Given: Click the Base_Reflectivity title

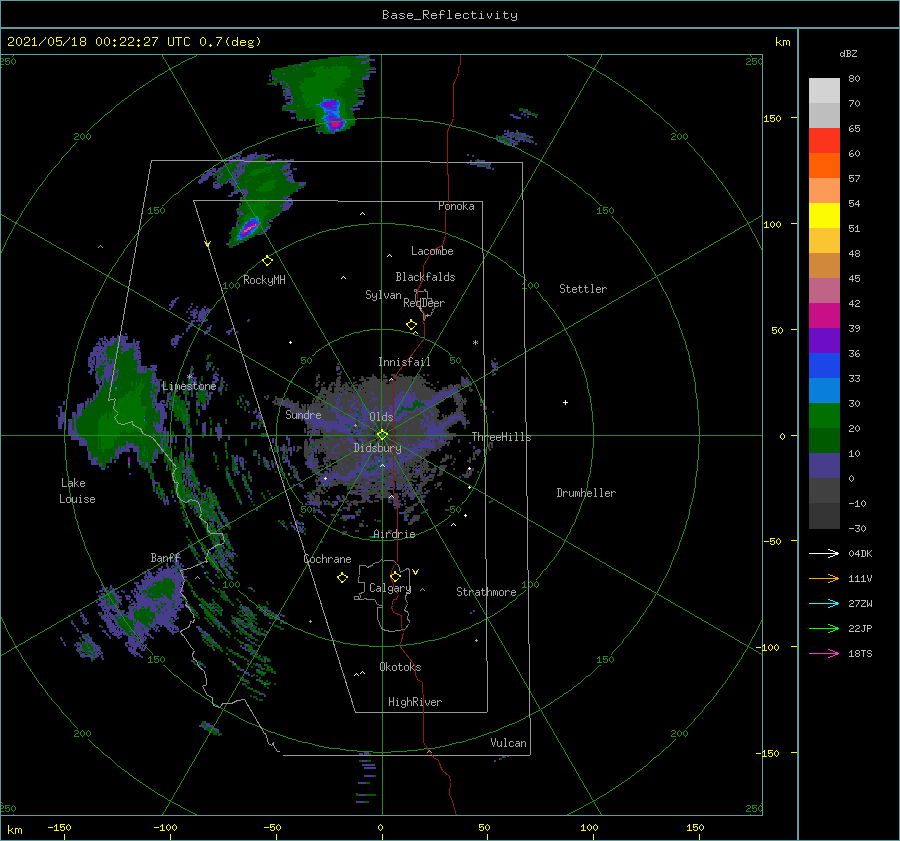Looking at the screenshot, I should (x=450, y=15).
